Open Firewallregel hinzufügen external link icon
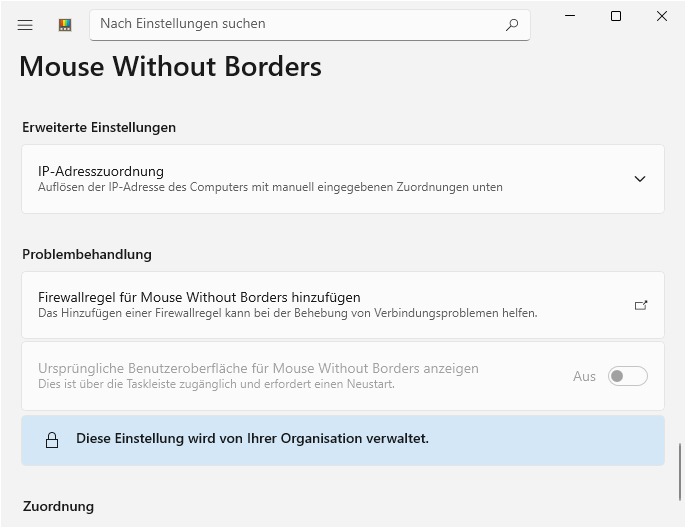686x528 pixels. pyautogui.click(x=641, y=305)
